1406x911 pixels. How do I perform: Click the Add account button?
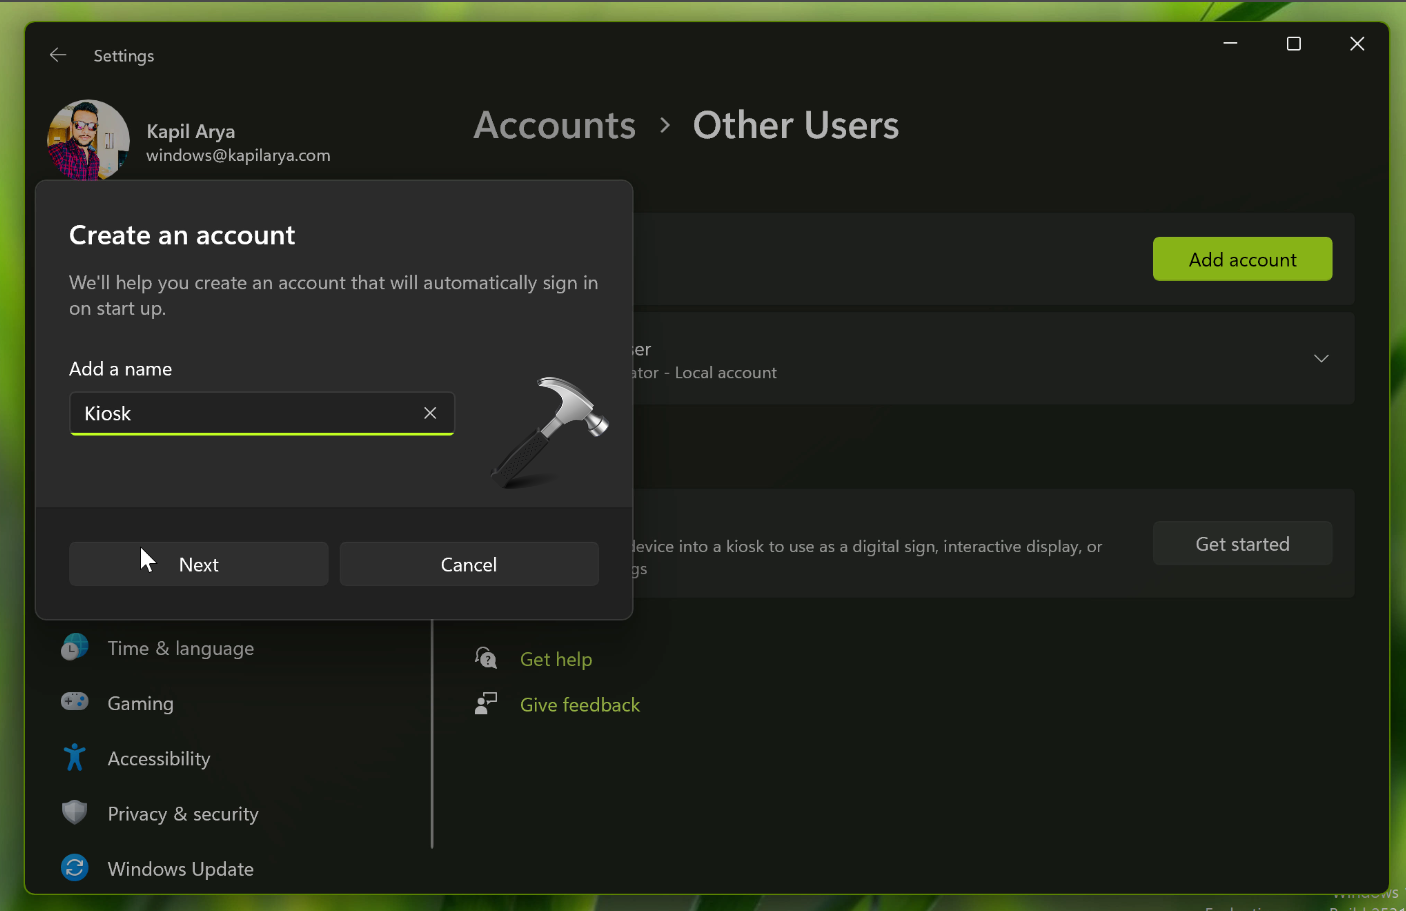1242,259
